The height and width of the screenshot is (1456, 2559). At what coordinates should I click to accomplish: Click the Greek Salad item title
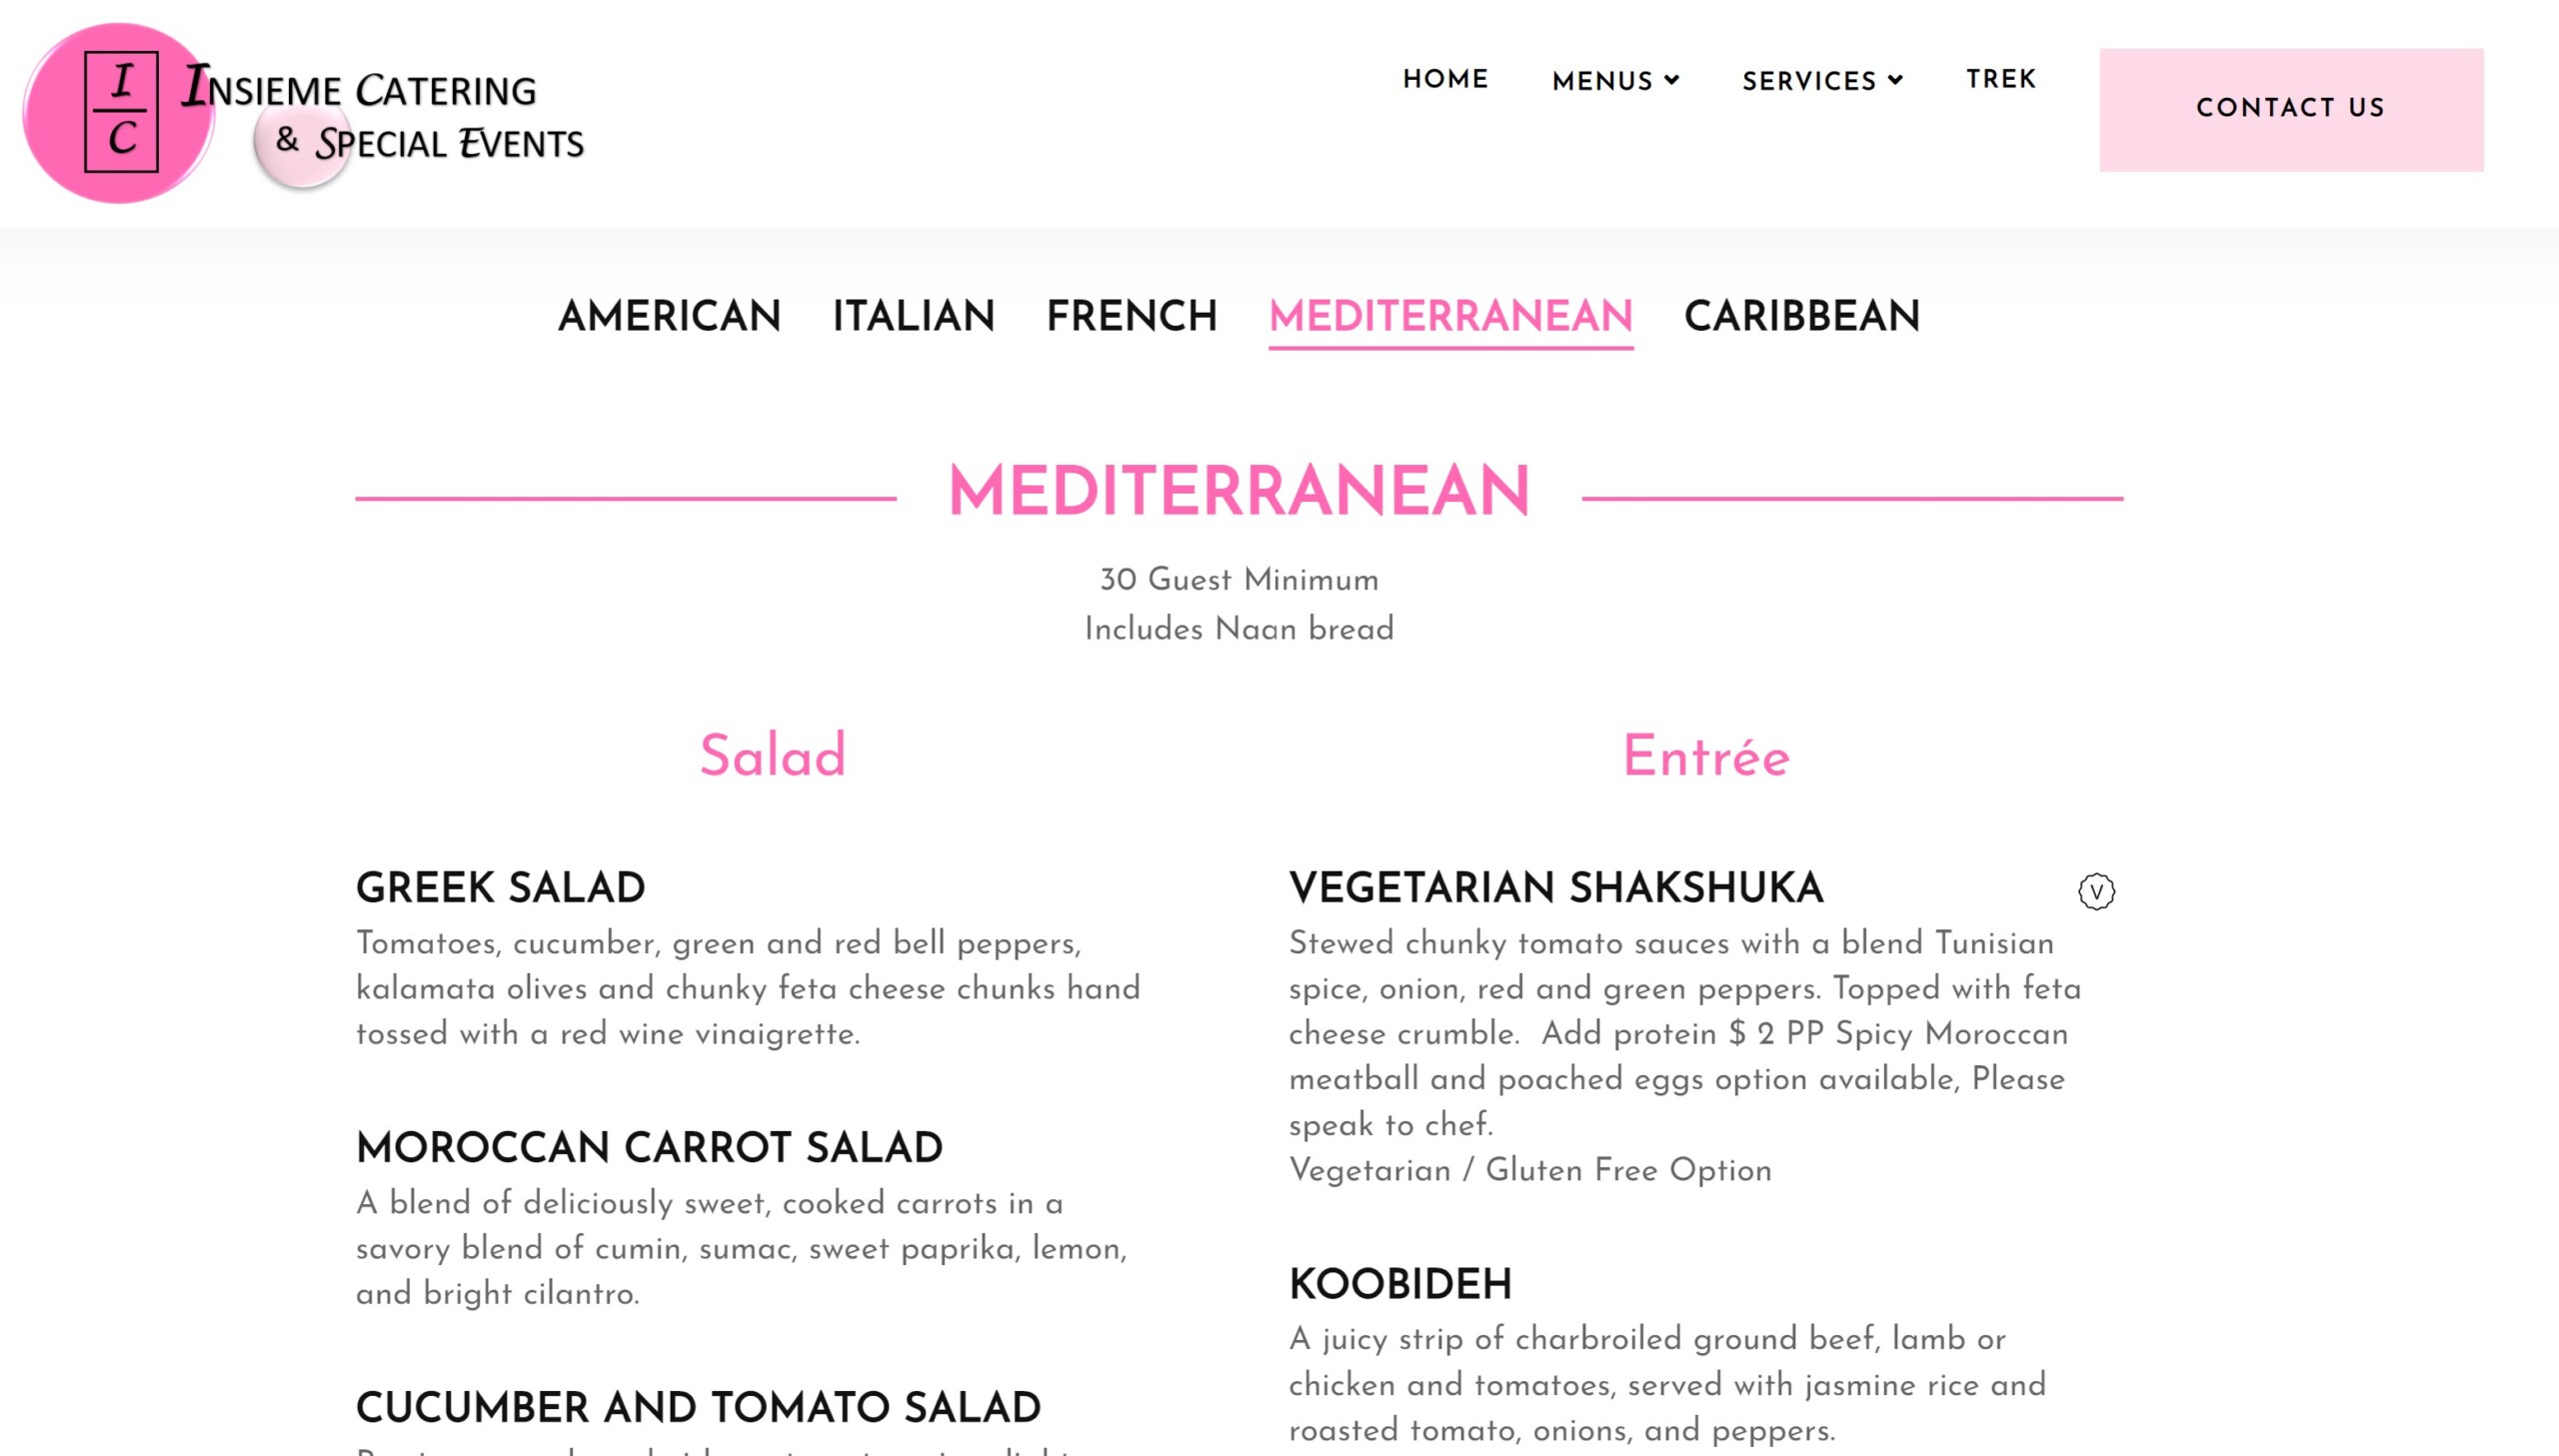pyautogui.click(x=500, y=888)
